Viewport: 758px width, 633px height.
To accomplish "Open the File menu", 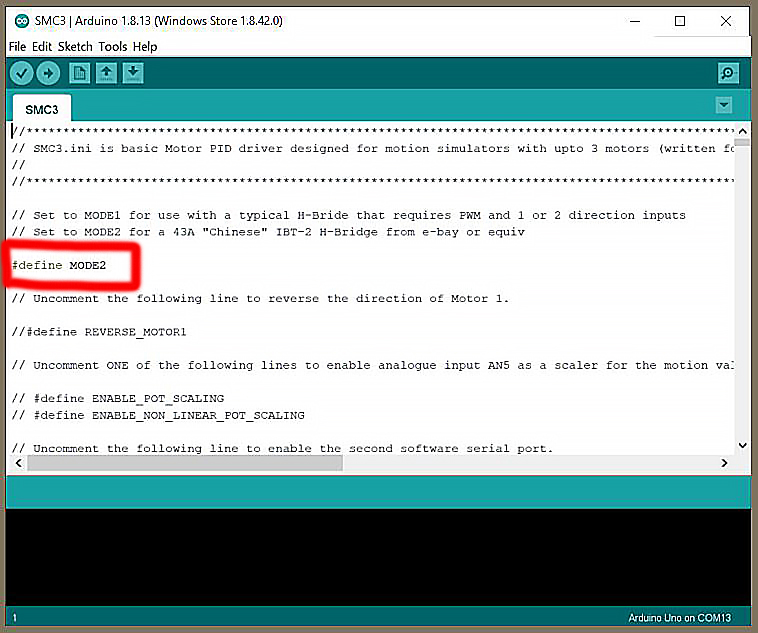I will point(17,46).
